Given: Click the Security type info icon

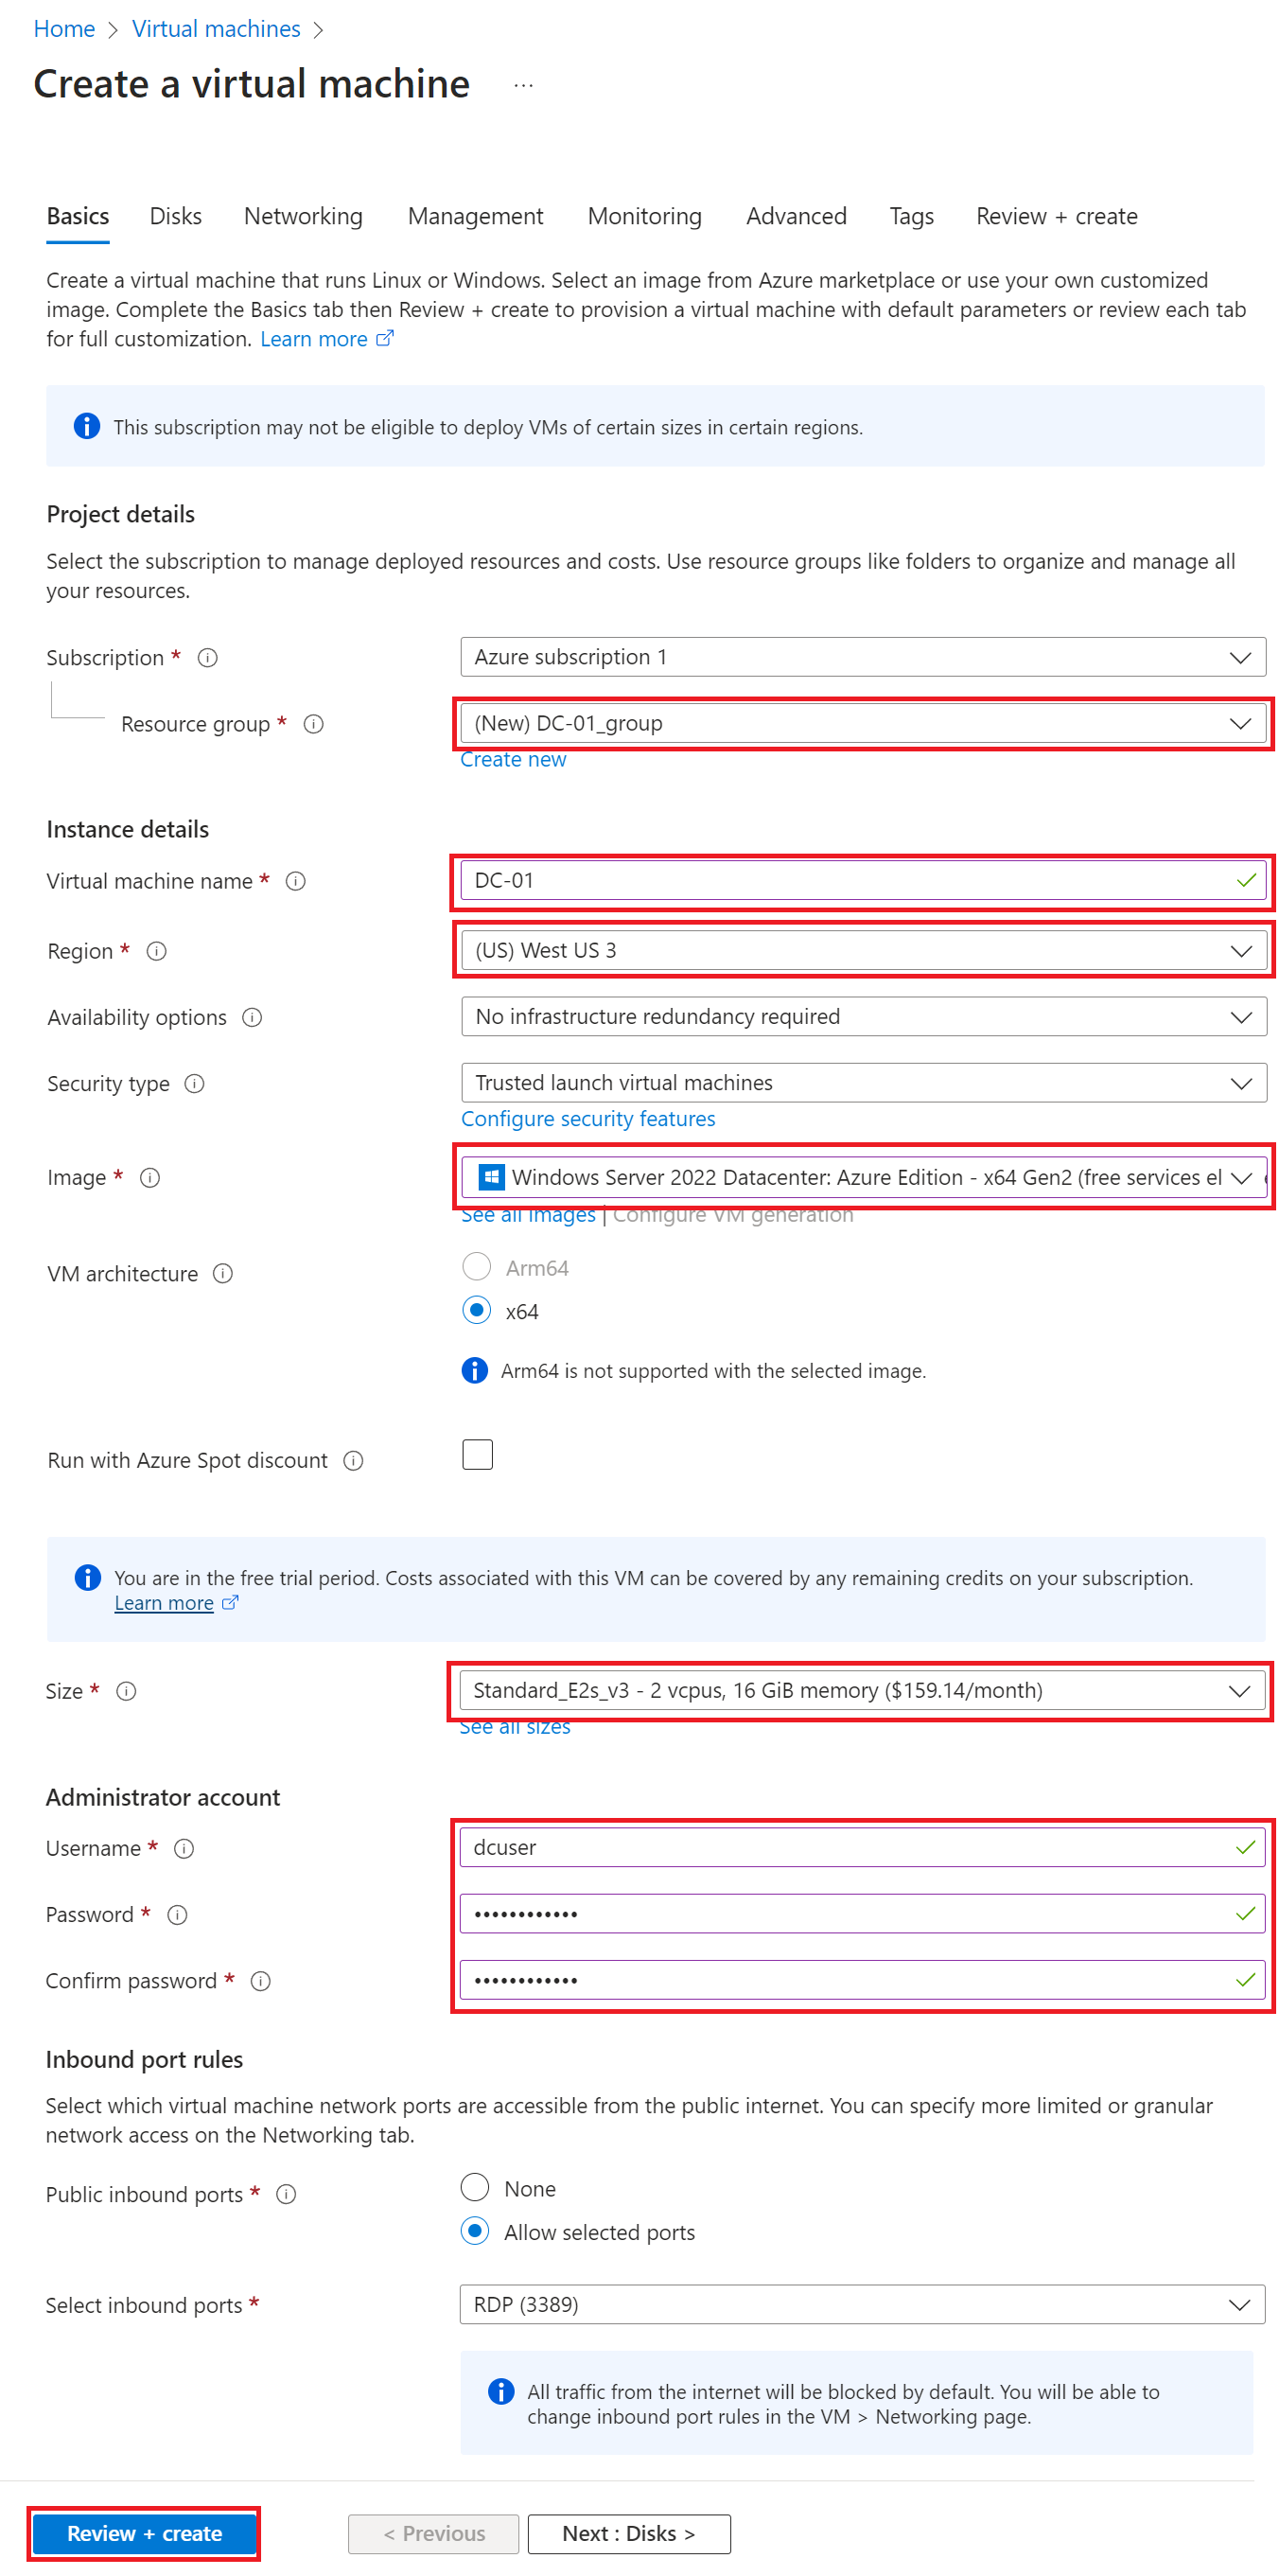Looking at the screenshot, I should (195, 1084).
